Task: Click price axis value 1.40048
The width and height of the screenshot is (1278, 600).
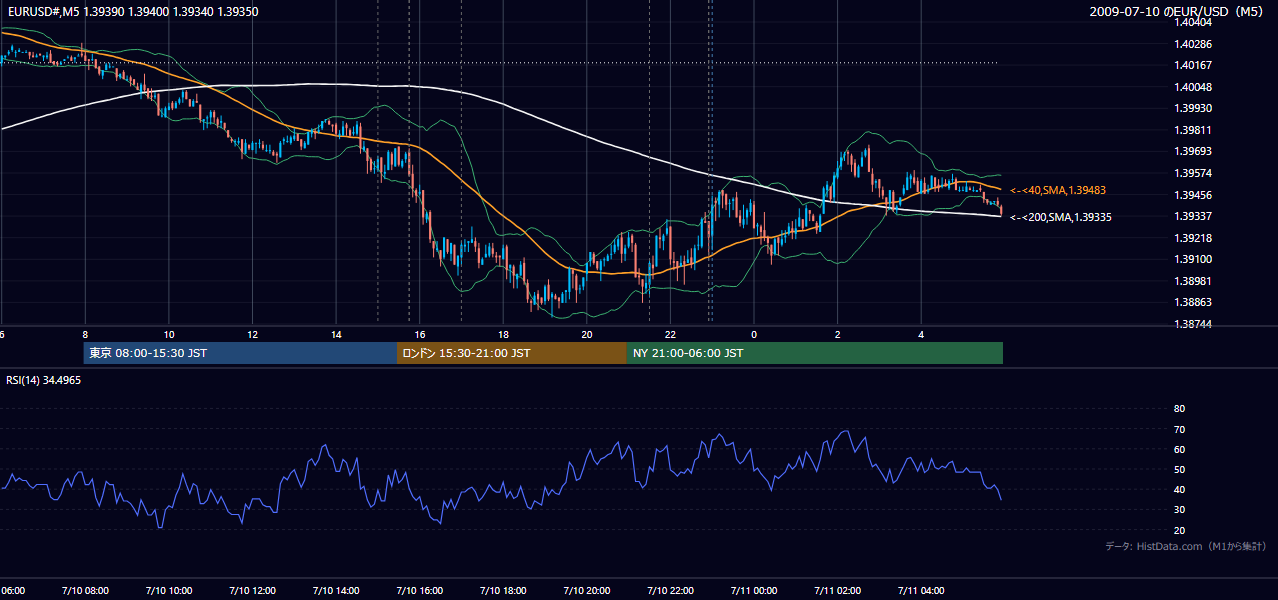Action: point(1193,87)
